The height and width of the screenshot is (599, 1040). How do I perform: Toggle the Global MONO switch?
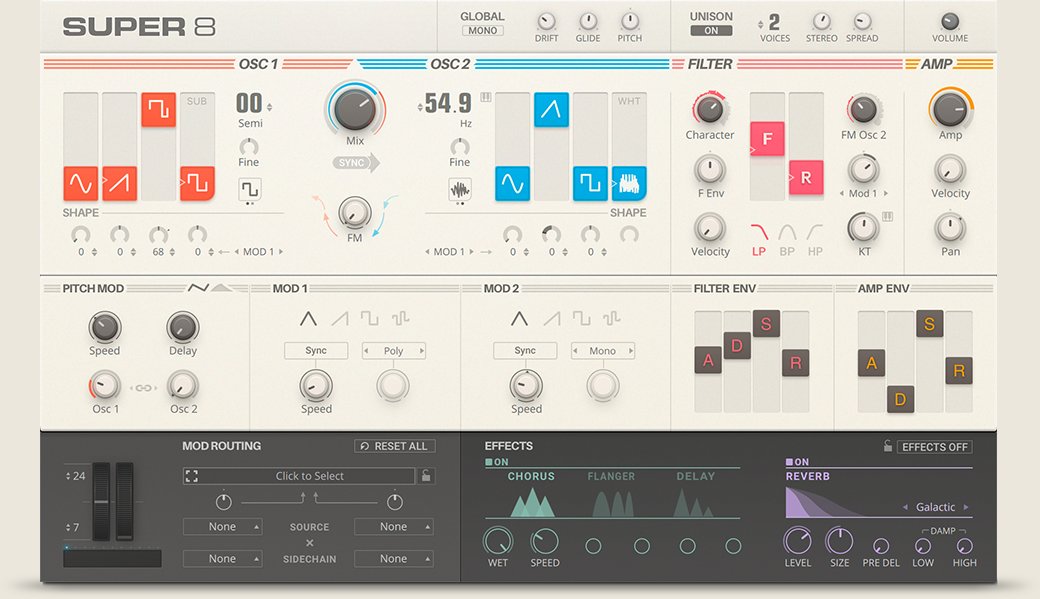click(x=482, y=31)
